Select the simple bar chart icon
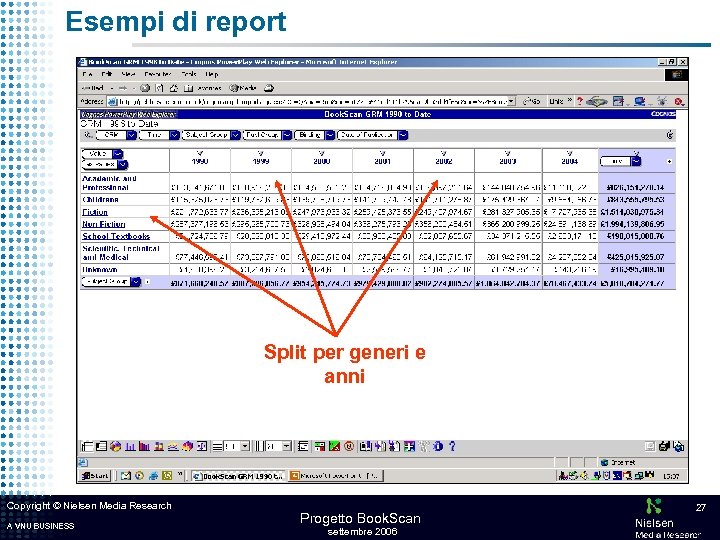This screenshot has width=720, height=540. coord(130,446)
